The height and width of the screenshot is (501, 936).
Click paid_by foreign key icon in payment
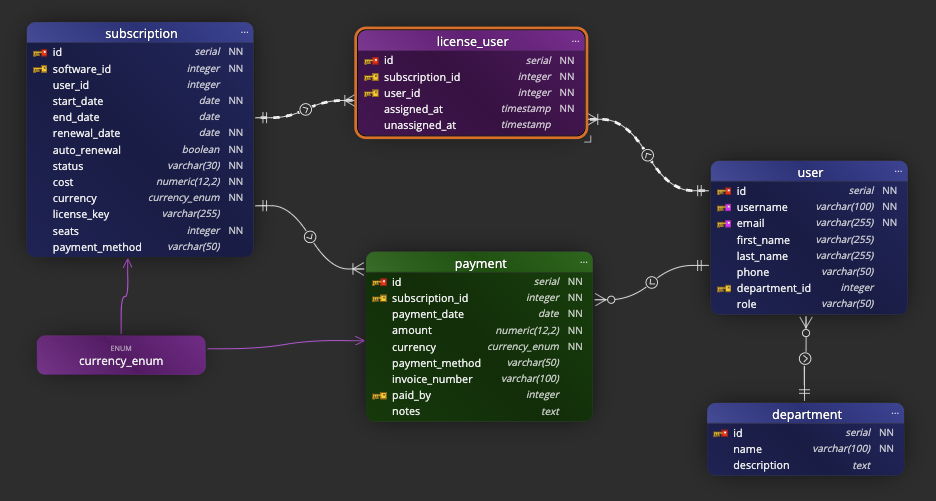point(379,396)
